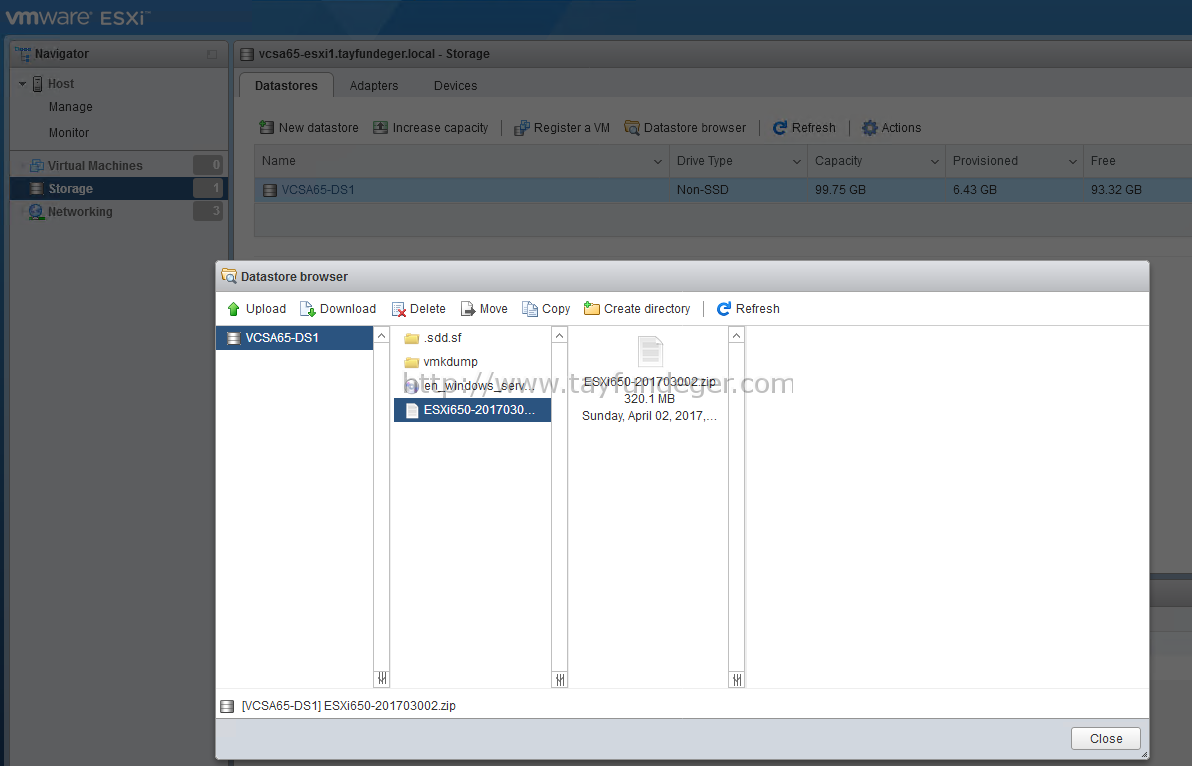
Task: Open the vmkdump folder
Action: click(x=471, y=362)
